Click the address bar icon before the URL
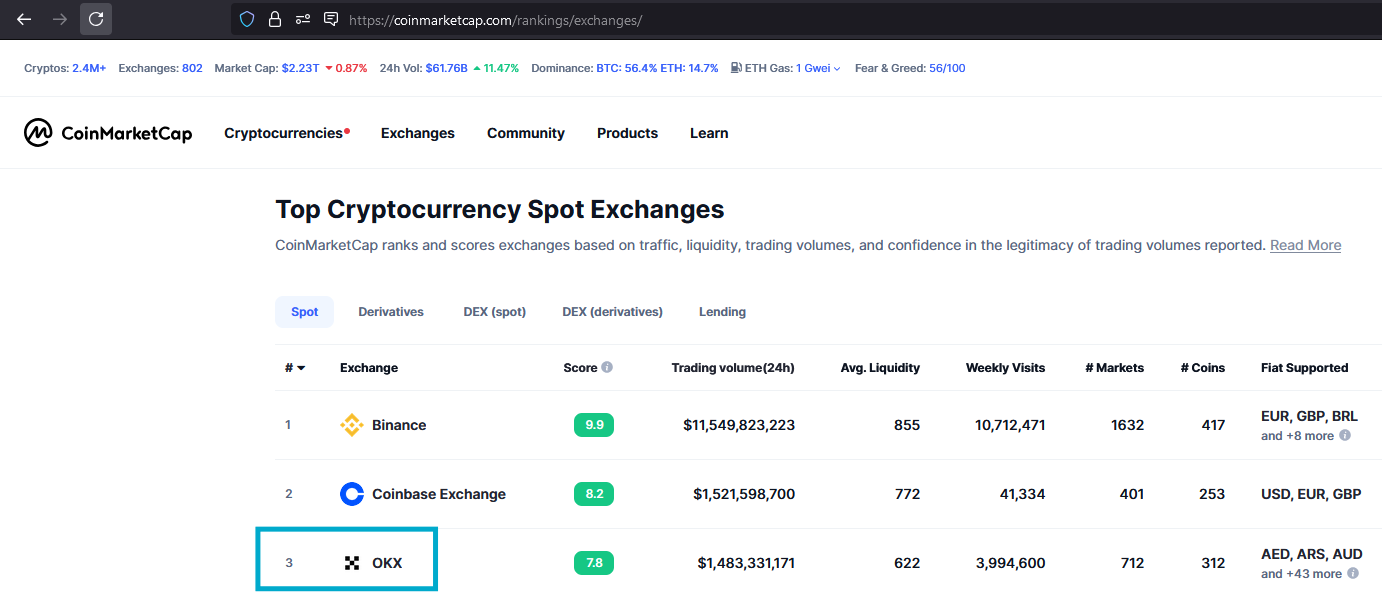The image size is (1382, 596). coord(331,19)
